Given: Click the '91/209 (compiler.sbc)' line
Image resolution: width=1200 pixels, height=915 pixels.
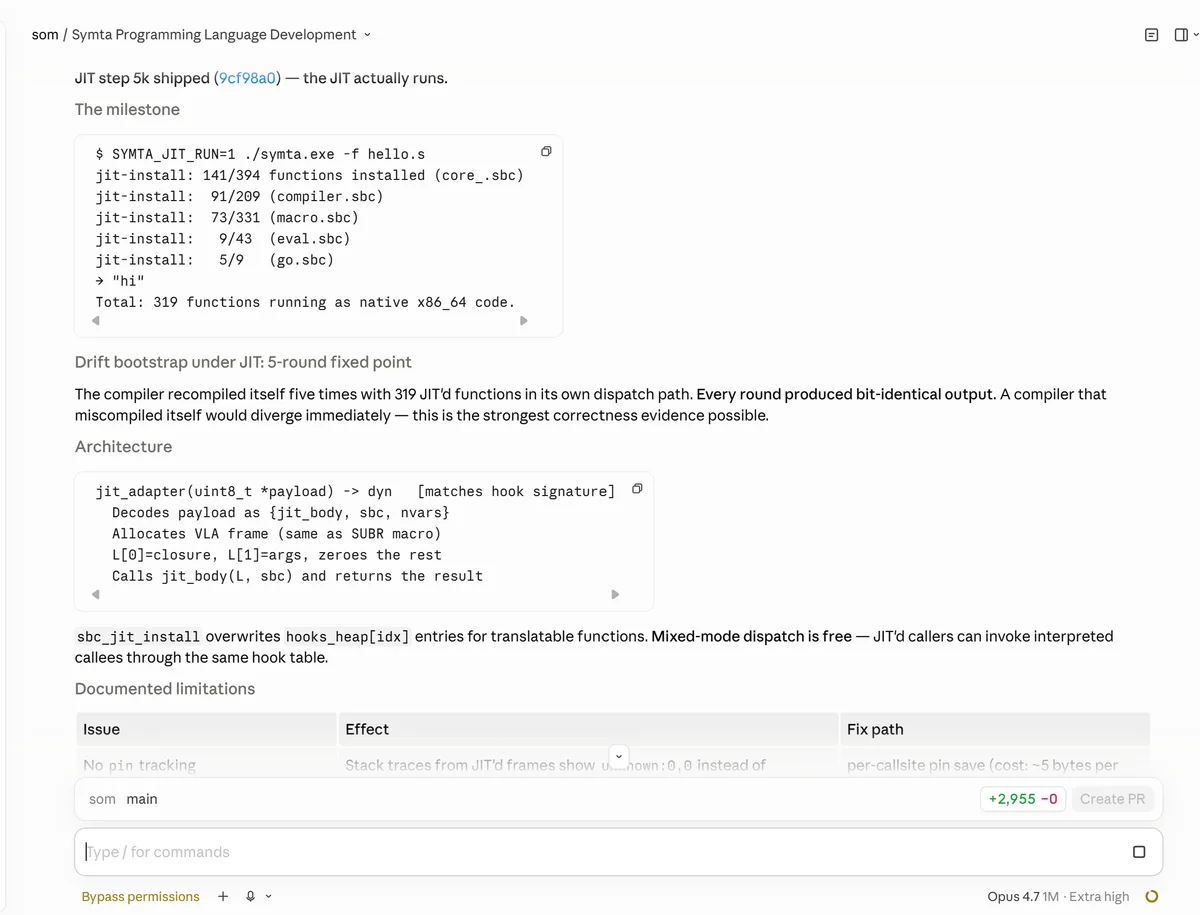Looking at the screenshot, I should (239, 196).
